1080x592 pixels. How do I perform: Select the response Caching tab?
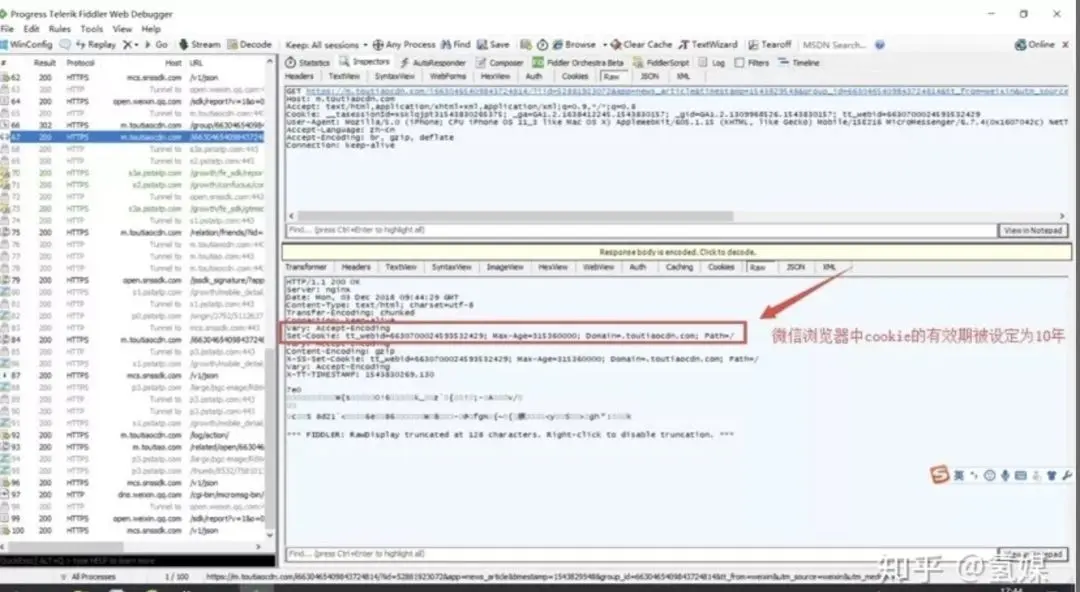click(679, 267)
